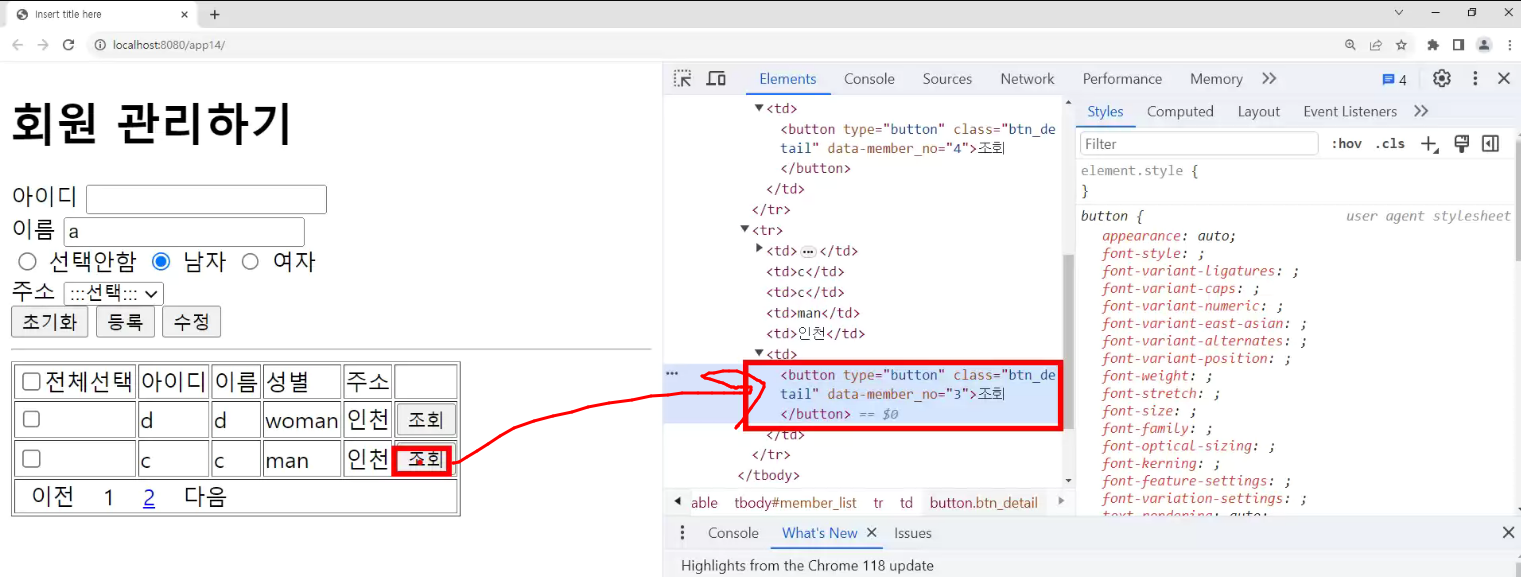Click the 이름 input field containing a
This screenshot has height=577, width=1521.
[x=184, y=231]
